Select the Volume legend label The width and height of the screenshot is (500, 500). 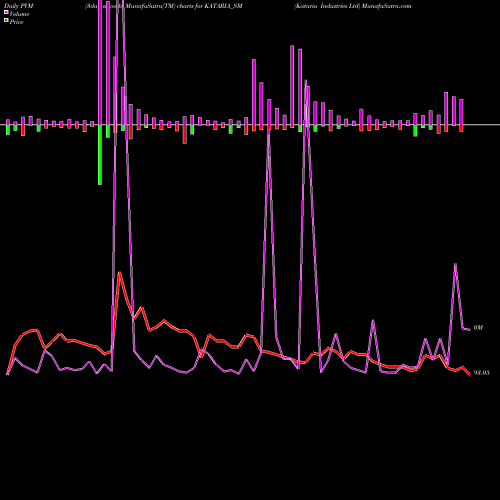[x=19, y=14]
